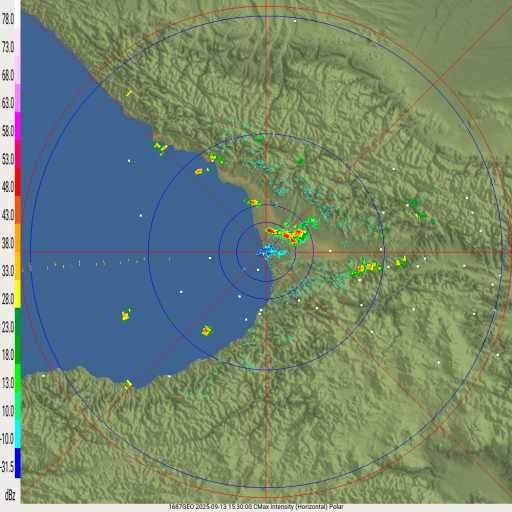Image resolution: width=512 pixels, height=512 pixels.
Task: Click the yellow echo over sea in far southwest
Action: [126, 314]
